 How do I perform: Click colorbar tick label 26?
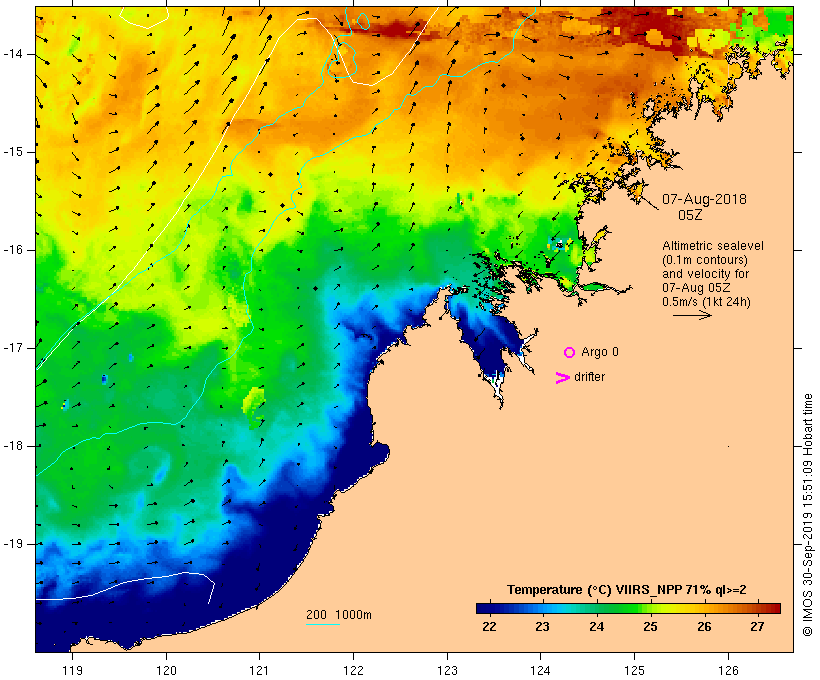point(704,627)
